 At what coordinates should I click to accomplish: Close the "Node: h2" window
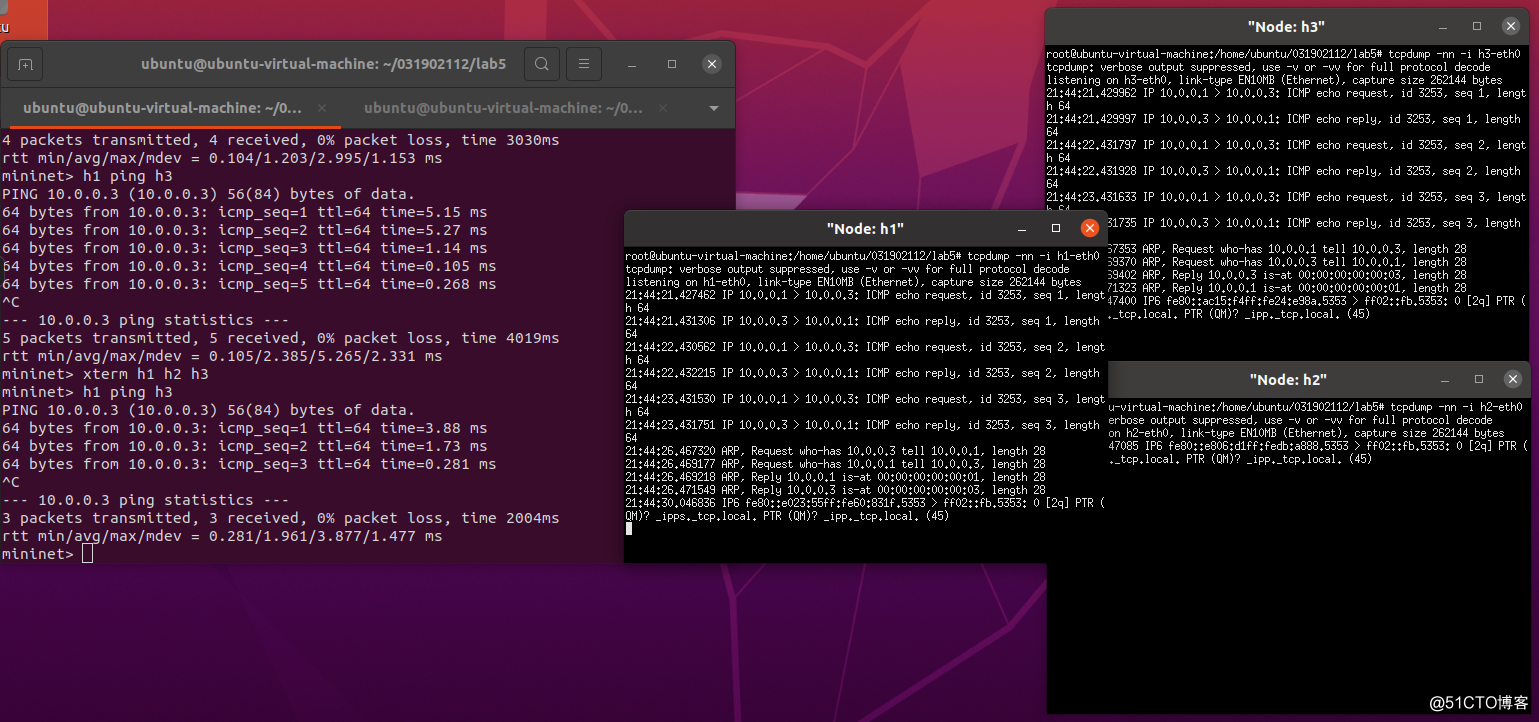tap(1514, 379)
